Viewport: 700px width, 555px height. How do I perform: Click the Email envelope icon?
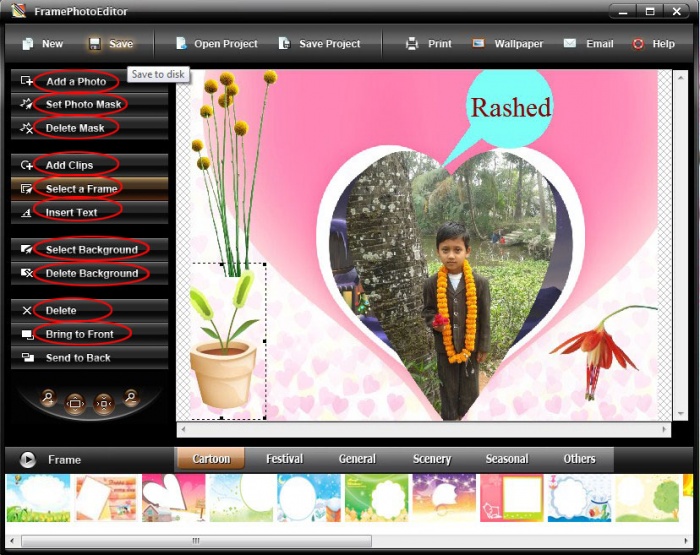(570, 43)
